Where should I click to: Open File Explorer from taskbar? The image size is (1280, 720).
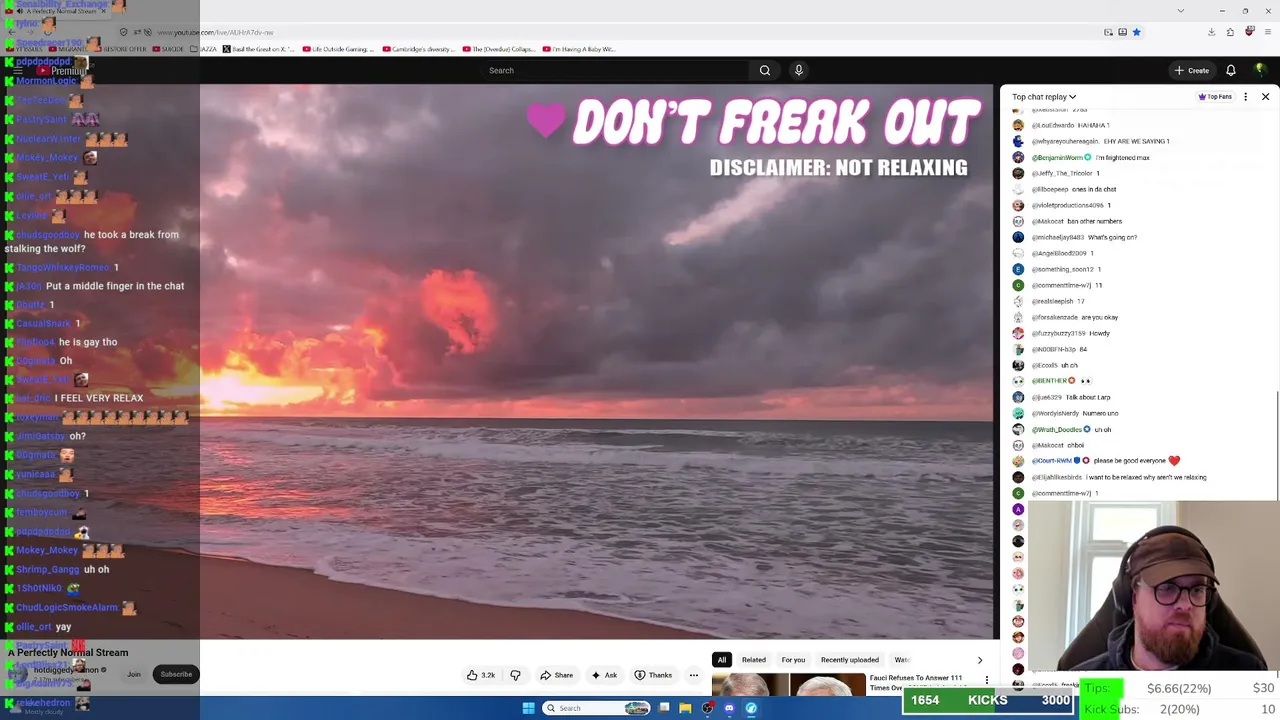click(685, 708)
